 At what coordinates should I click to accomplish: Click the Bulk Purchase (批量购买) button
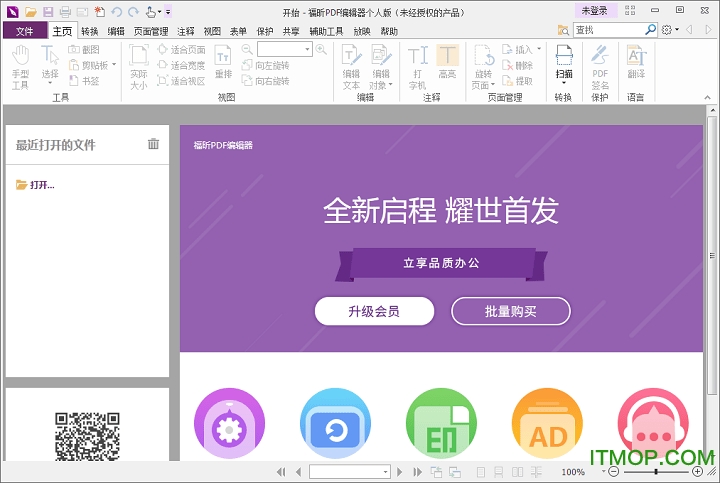tap(511, 311)
